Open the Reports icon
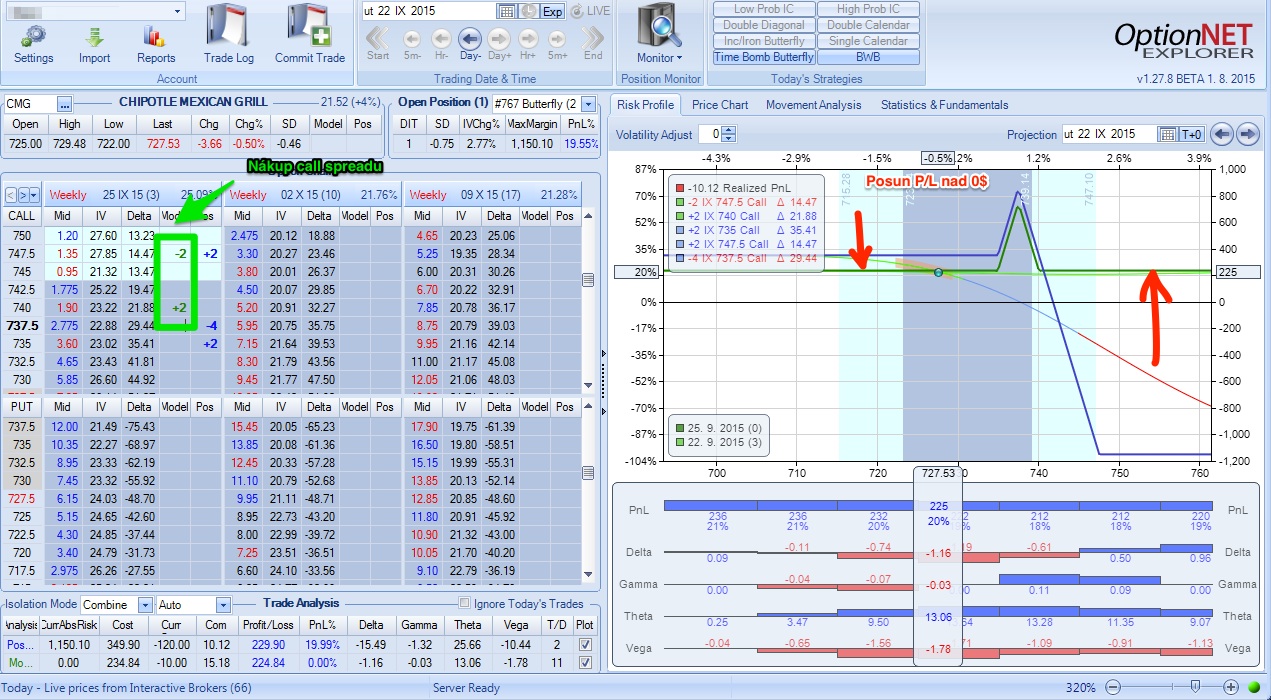The height and width of the screenshot is (700, 1271). coord(156,37)
